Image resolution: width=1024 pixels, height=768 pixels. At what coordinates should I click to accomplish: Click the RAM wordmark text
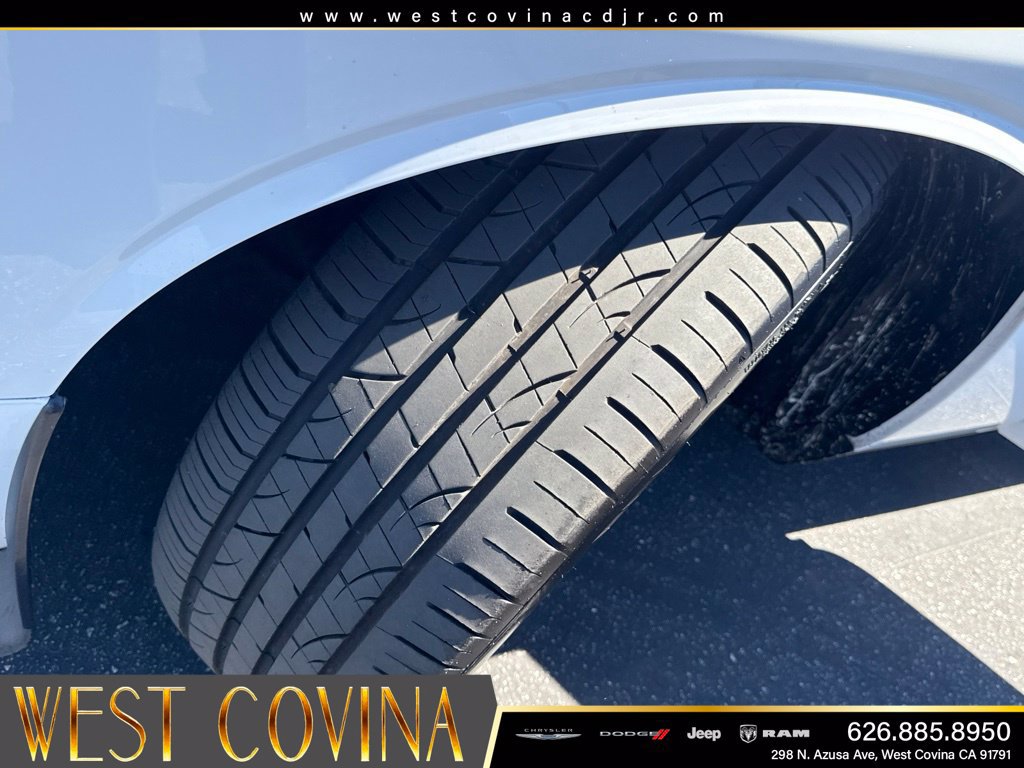click(x=786, y=733)
